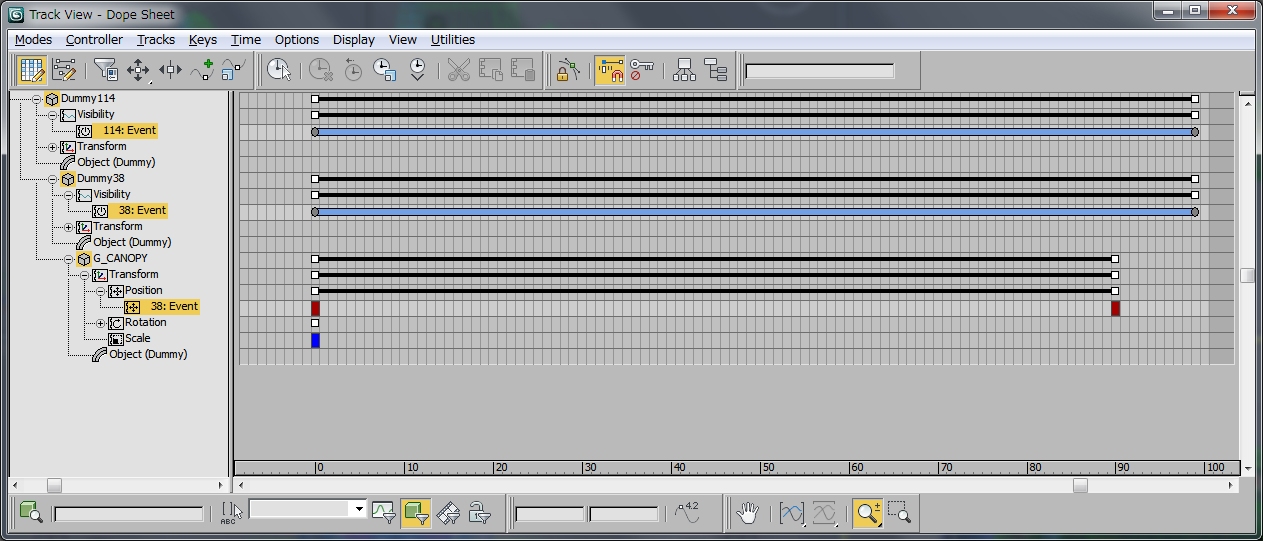
Task: Click the Insert Time icon
Action: coord(417,70)
